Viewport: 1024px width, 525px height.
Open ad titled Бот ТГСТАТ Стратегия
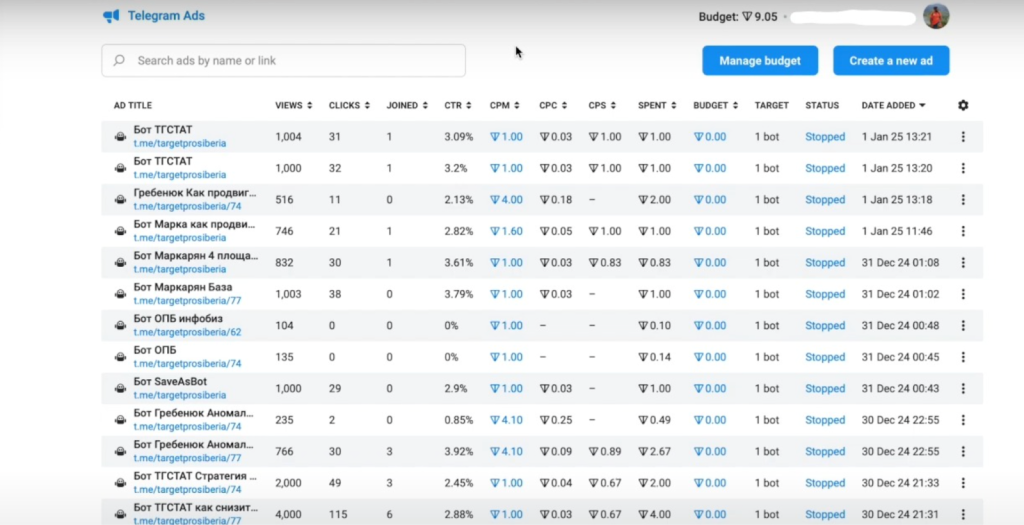(195, 475)
